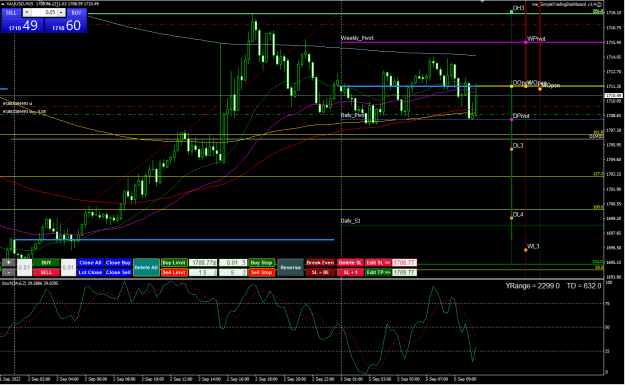Click the minus button on the bottom dashboard
625x385 pixels.
[8, 273]
